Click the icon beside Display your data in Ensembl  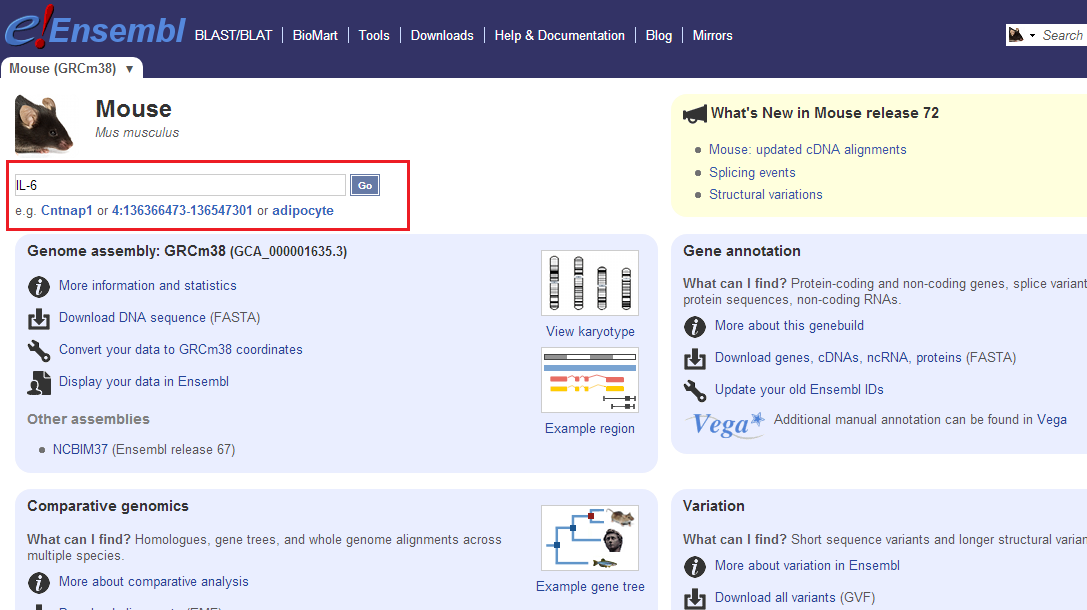(x=39, y=383)
